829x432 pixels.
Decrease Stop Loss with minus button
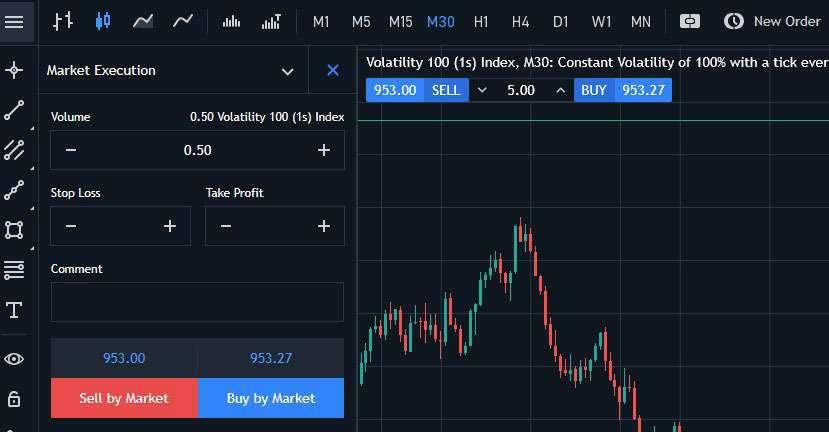click(x=71, y=226)
